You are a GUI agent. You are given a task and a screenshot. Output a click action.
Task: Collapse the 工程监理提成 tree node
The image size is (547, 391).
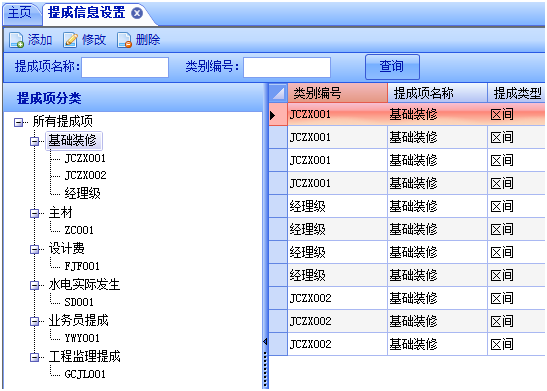34,357
